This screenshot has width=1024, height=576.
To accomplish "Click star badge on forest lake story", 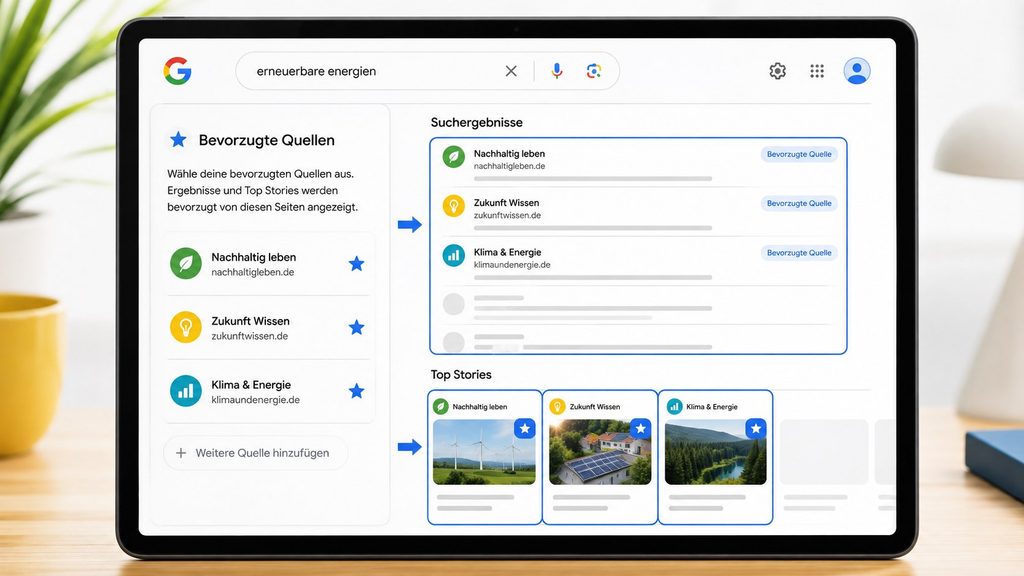I will click(756, 428).
